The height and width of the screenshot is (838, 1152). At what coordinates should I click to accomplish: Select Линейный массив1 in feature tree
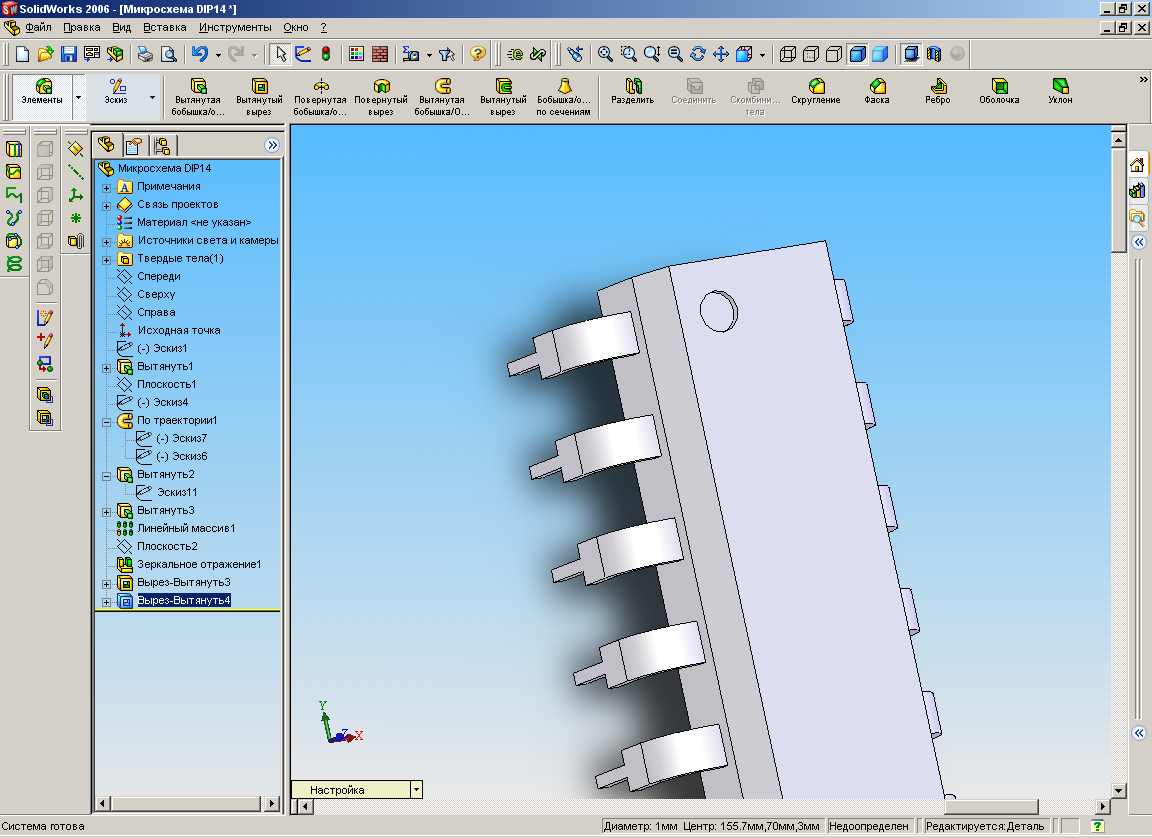coord(186,528)
